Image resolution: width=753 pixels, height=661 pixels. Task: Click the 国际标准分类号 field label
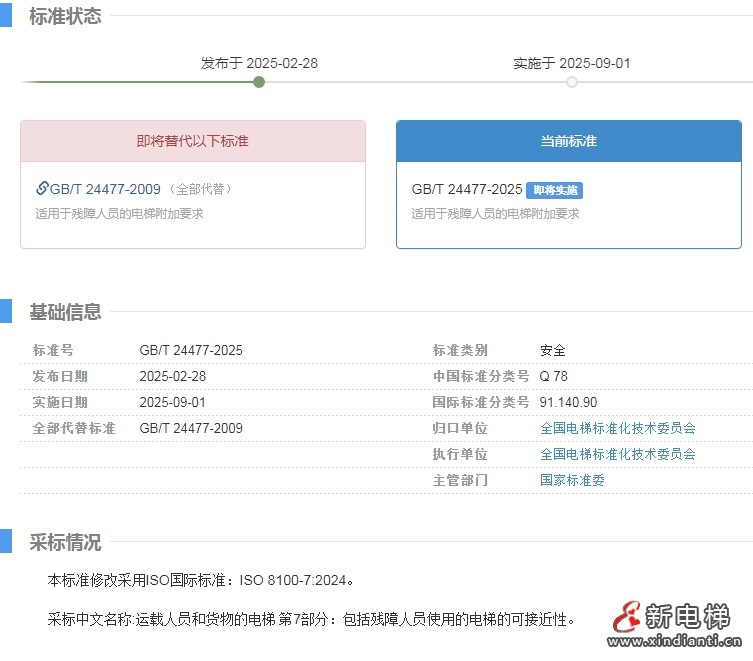(x=481, y=402)
